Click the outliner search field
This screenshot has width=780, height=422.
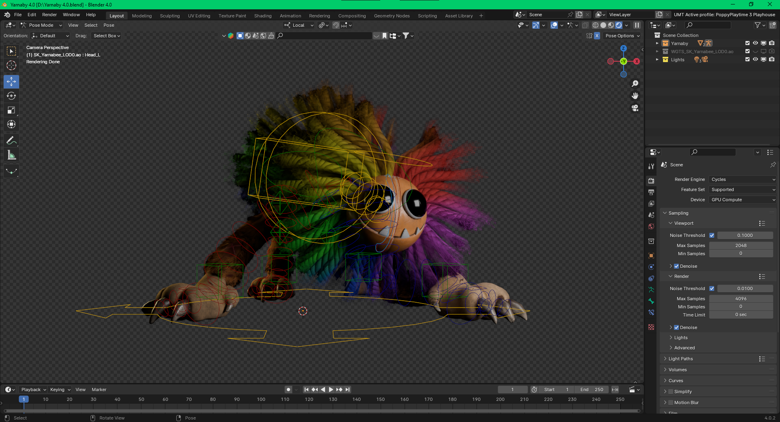[708, 25]
